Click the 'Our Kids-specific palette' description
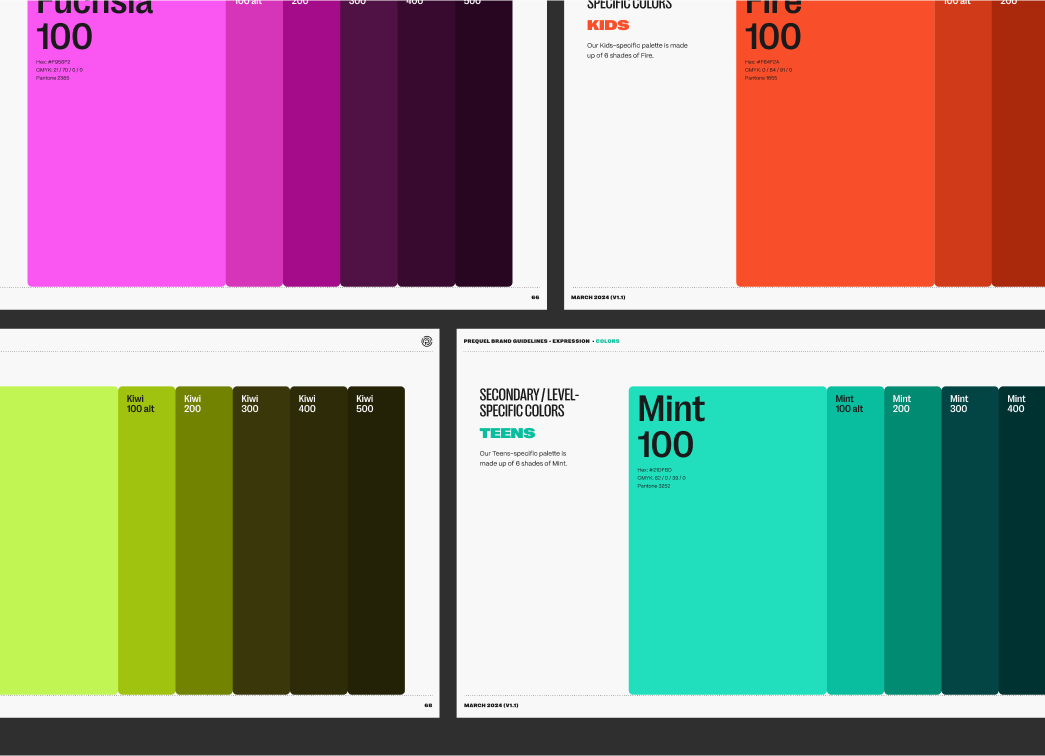1045x756 pixels. point(637,50)
